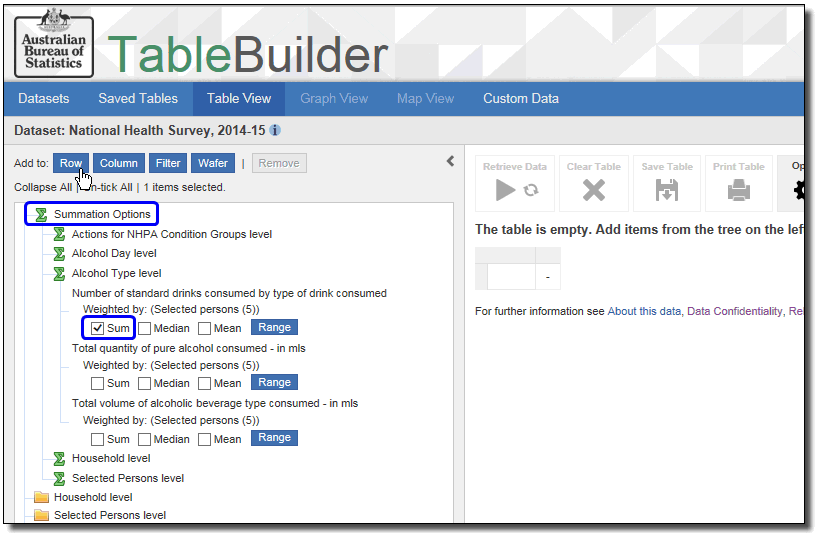Click the Alcohol Day level sigma icon
The width and height of the screenshot is (816, 533).
[x=59, y=254]
